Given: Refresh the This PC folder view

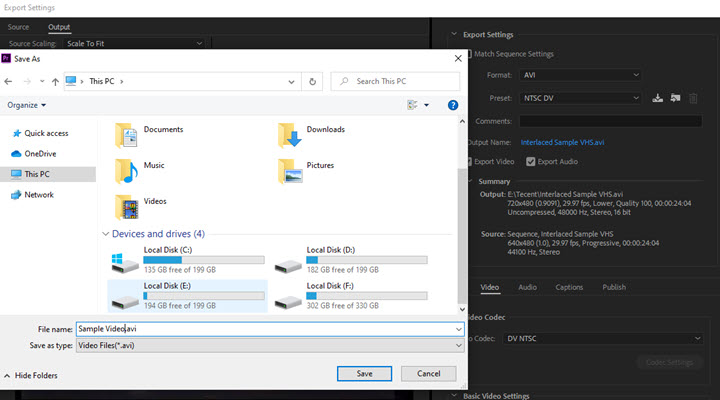Looking at the screenshot, I should [312, 81].
